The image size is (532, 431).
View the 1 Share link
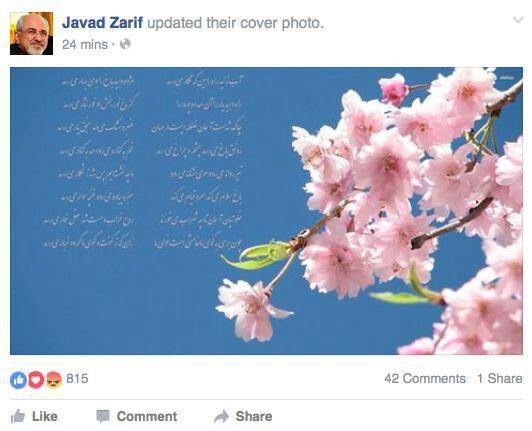[500, 378]
